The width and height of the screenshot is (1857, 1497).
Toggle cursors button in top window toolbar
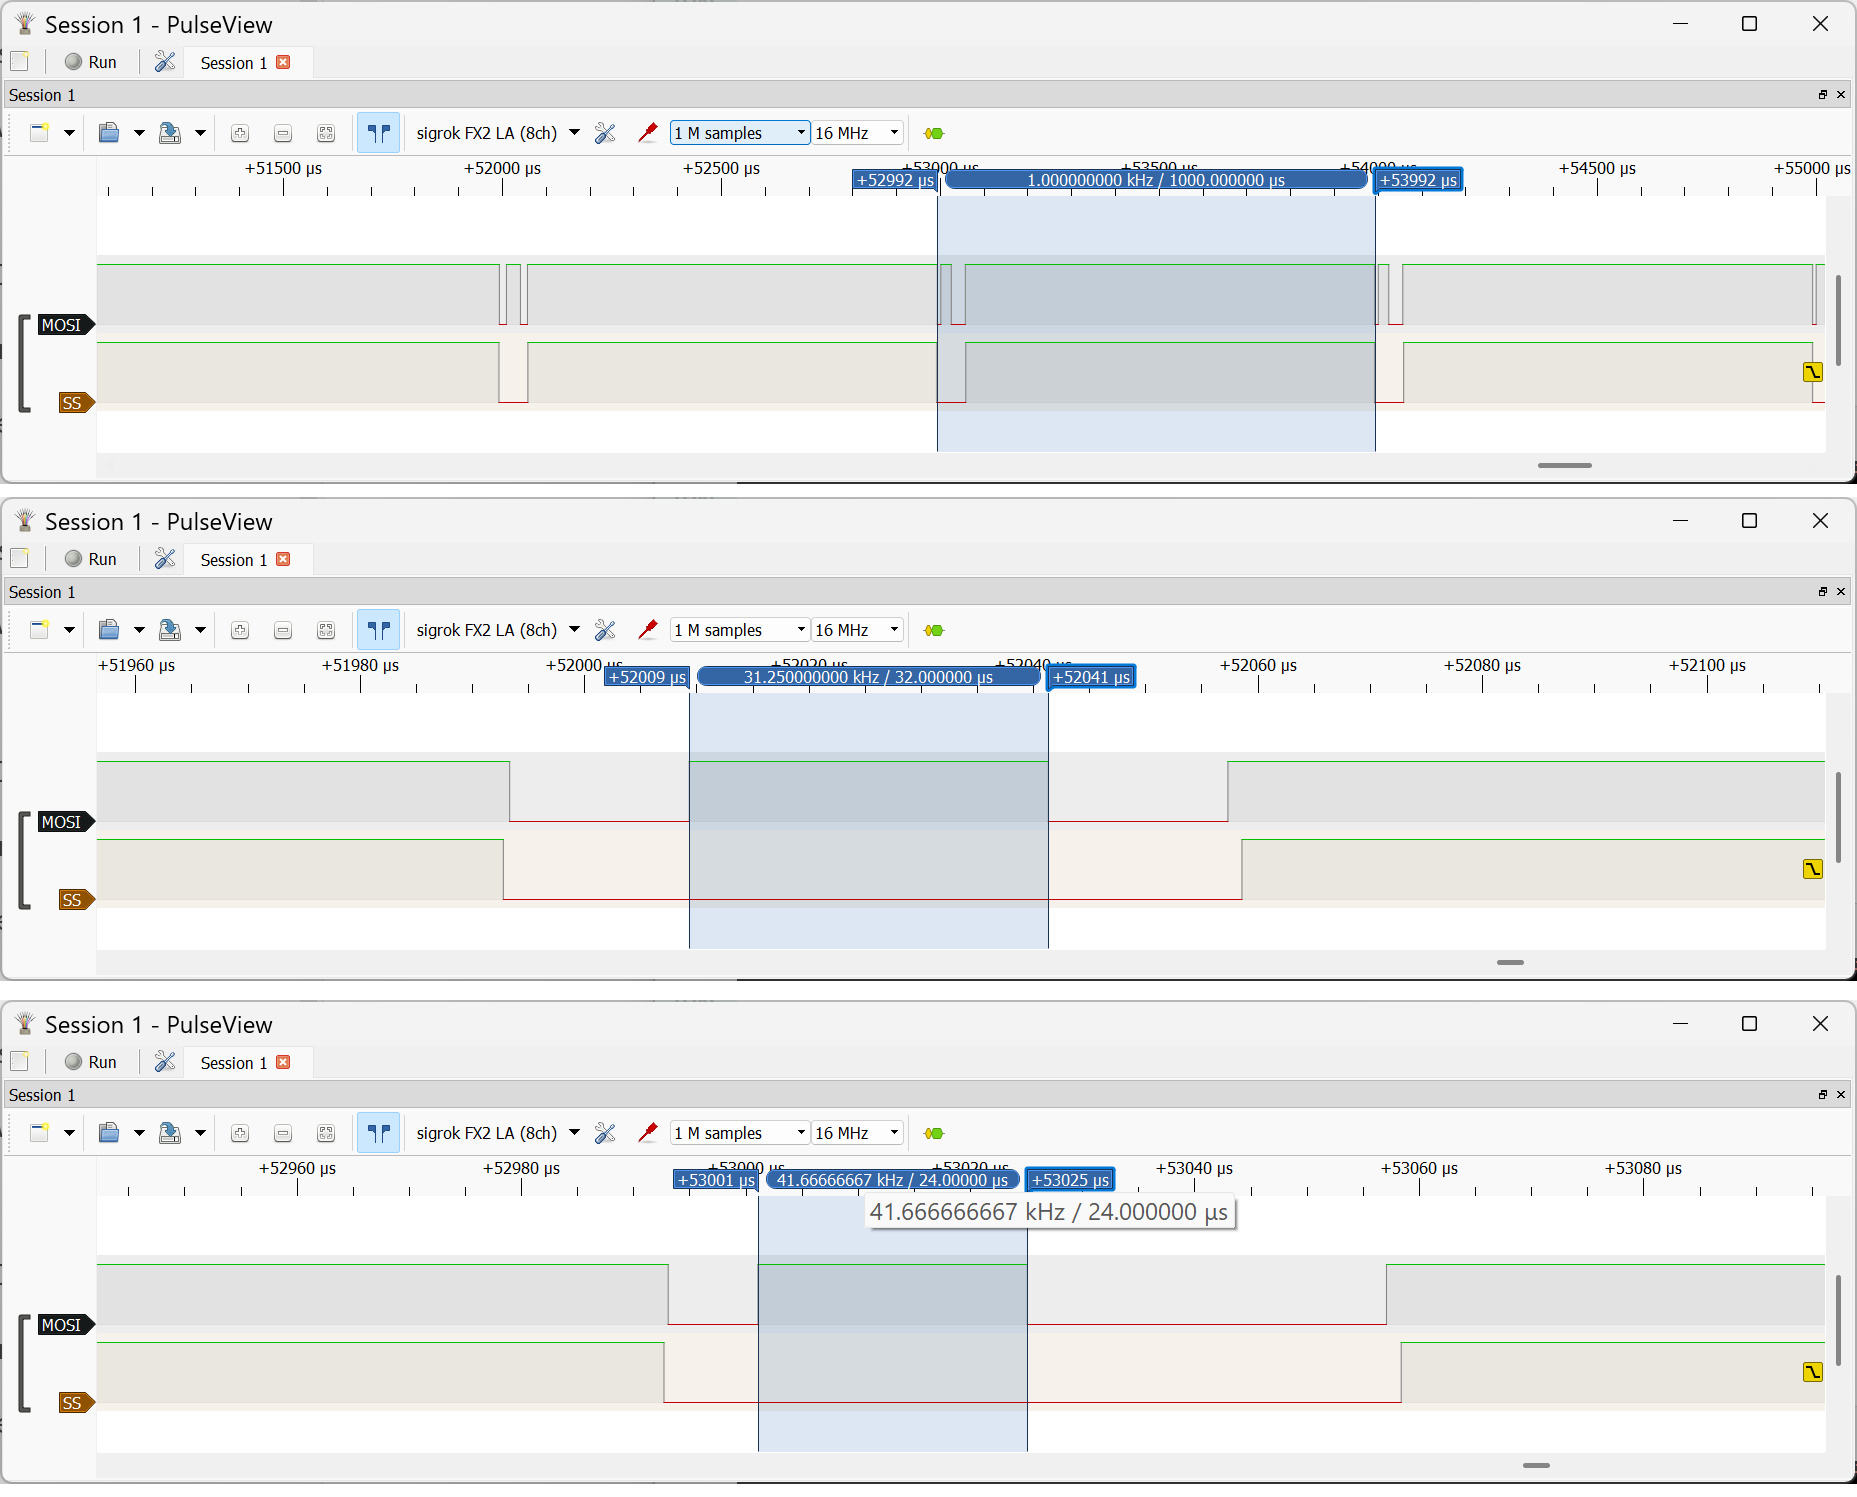[x=379, y=133]
